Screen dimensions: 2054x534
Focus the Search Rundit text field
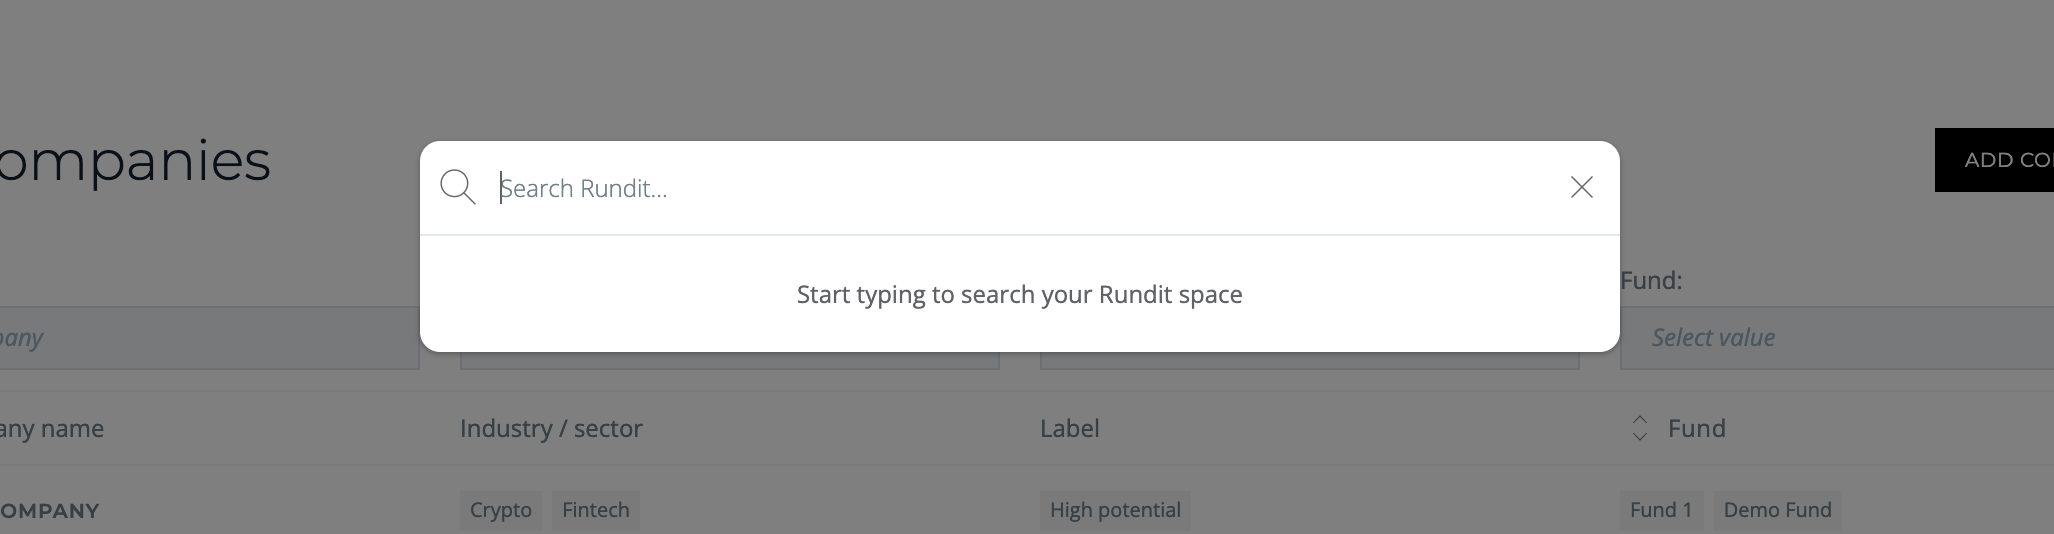coord(1025,188)
